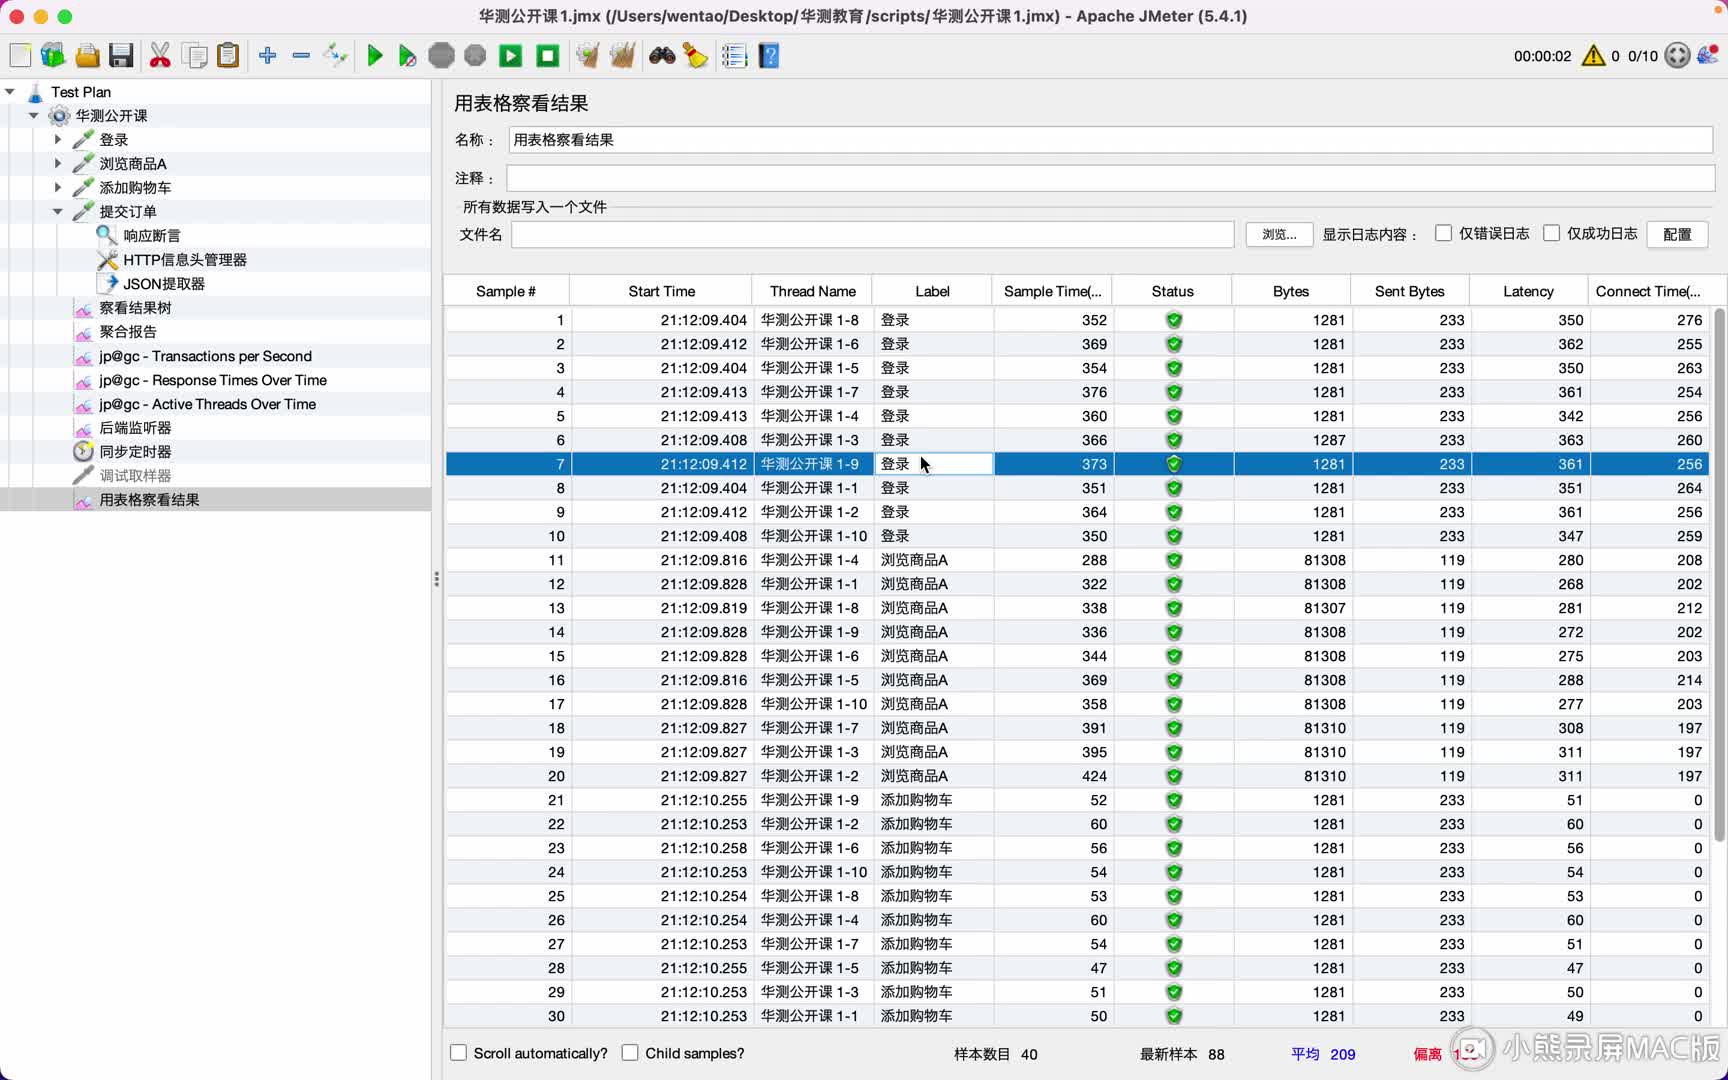
Task: Click the Copy icon in toolbar
Action: pyautogui.click(x=196, y=56)
